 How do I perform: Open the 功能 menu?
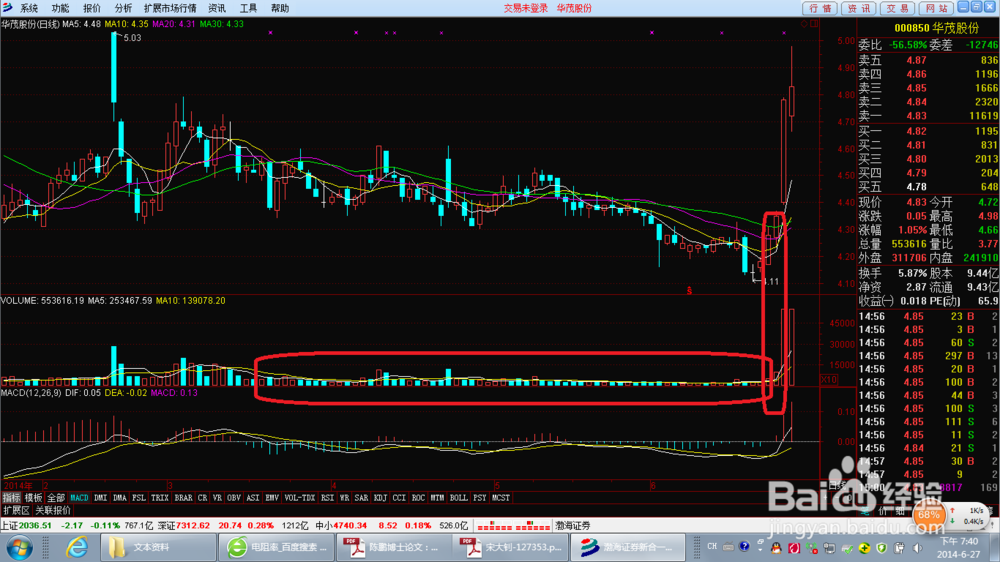point(60,8)
